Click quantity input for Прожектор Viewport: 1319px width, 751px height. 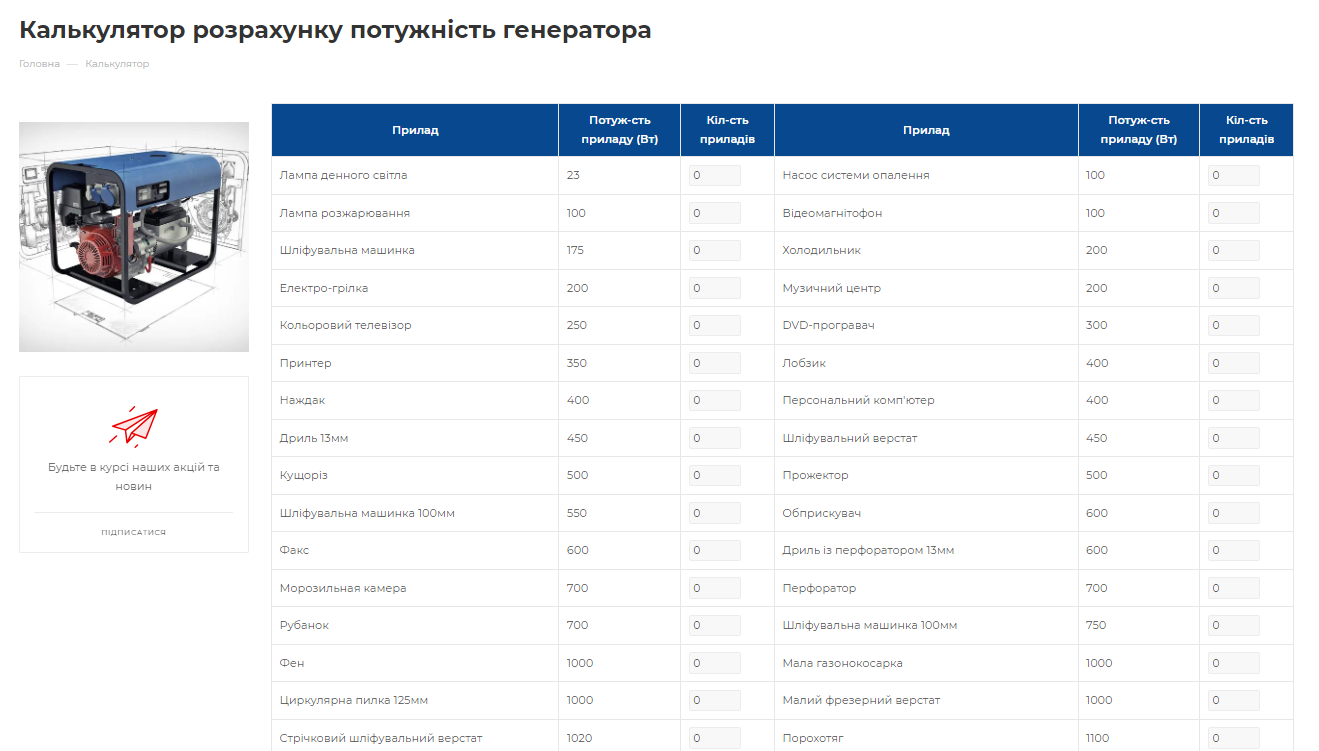pyautogui.click(x=1233, y=475)
